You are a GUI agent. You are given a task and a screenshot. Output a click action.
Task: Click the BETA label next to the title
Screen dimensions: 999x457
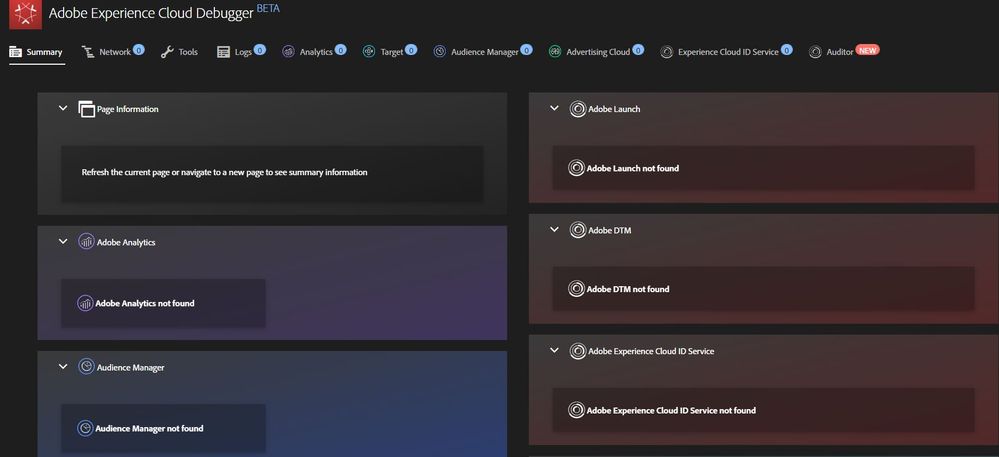[268, 9]
